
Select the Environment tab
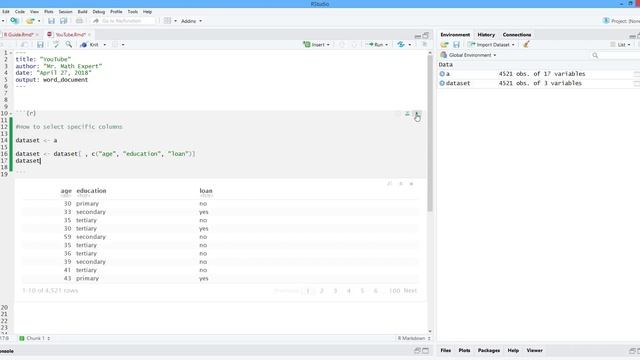[x=455, y=35]
